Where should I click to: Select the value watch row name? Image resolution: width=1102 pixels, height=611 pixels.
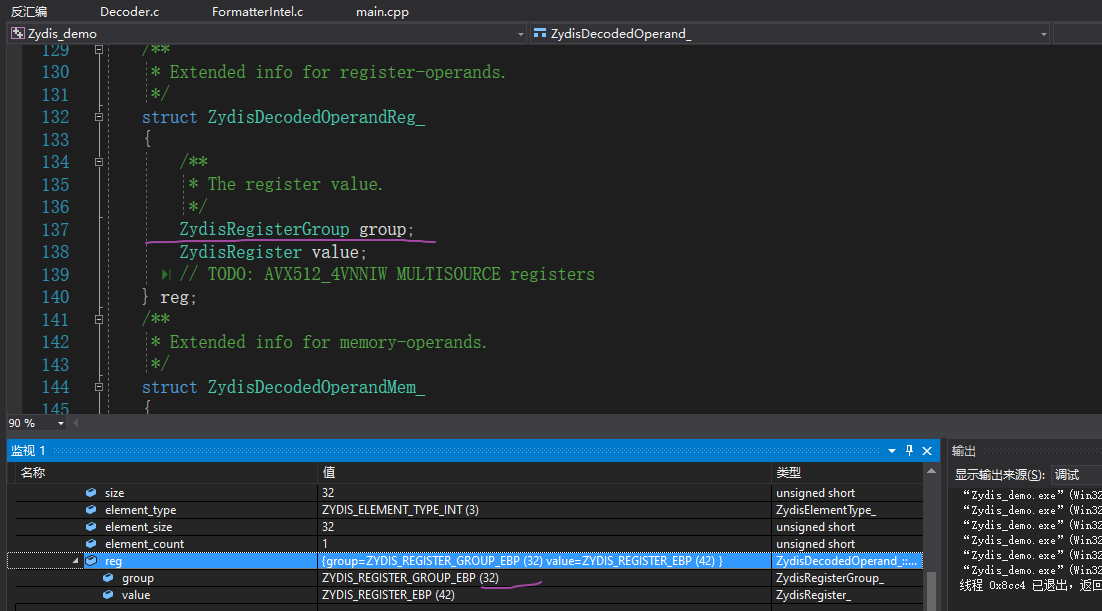point(136,595)
